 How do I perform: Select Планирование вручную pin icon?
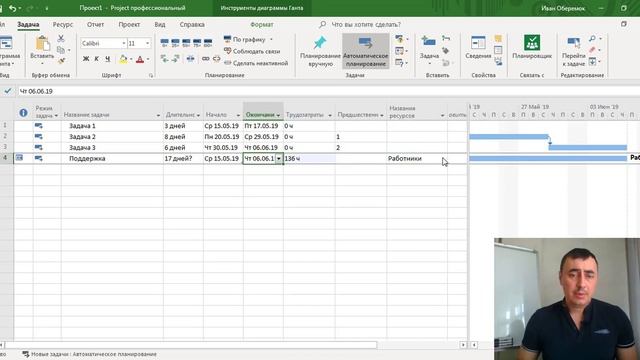320,43
